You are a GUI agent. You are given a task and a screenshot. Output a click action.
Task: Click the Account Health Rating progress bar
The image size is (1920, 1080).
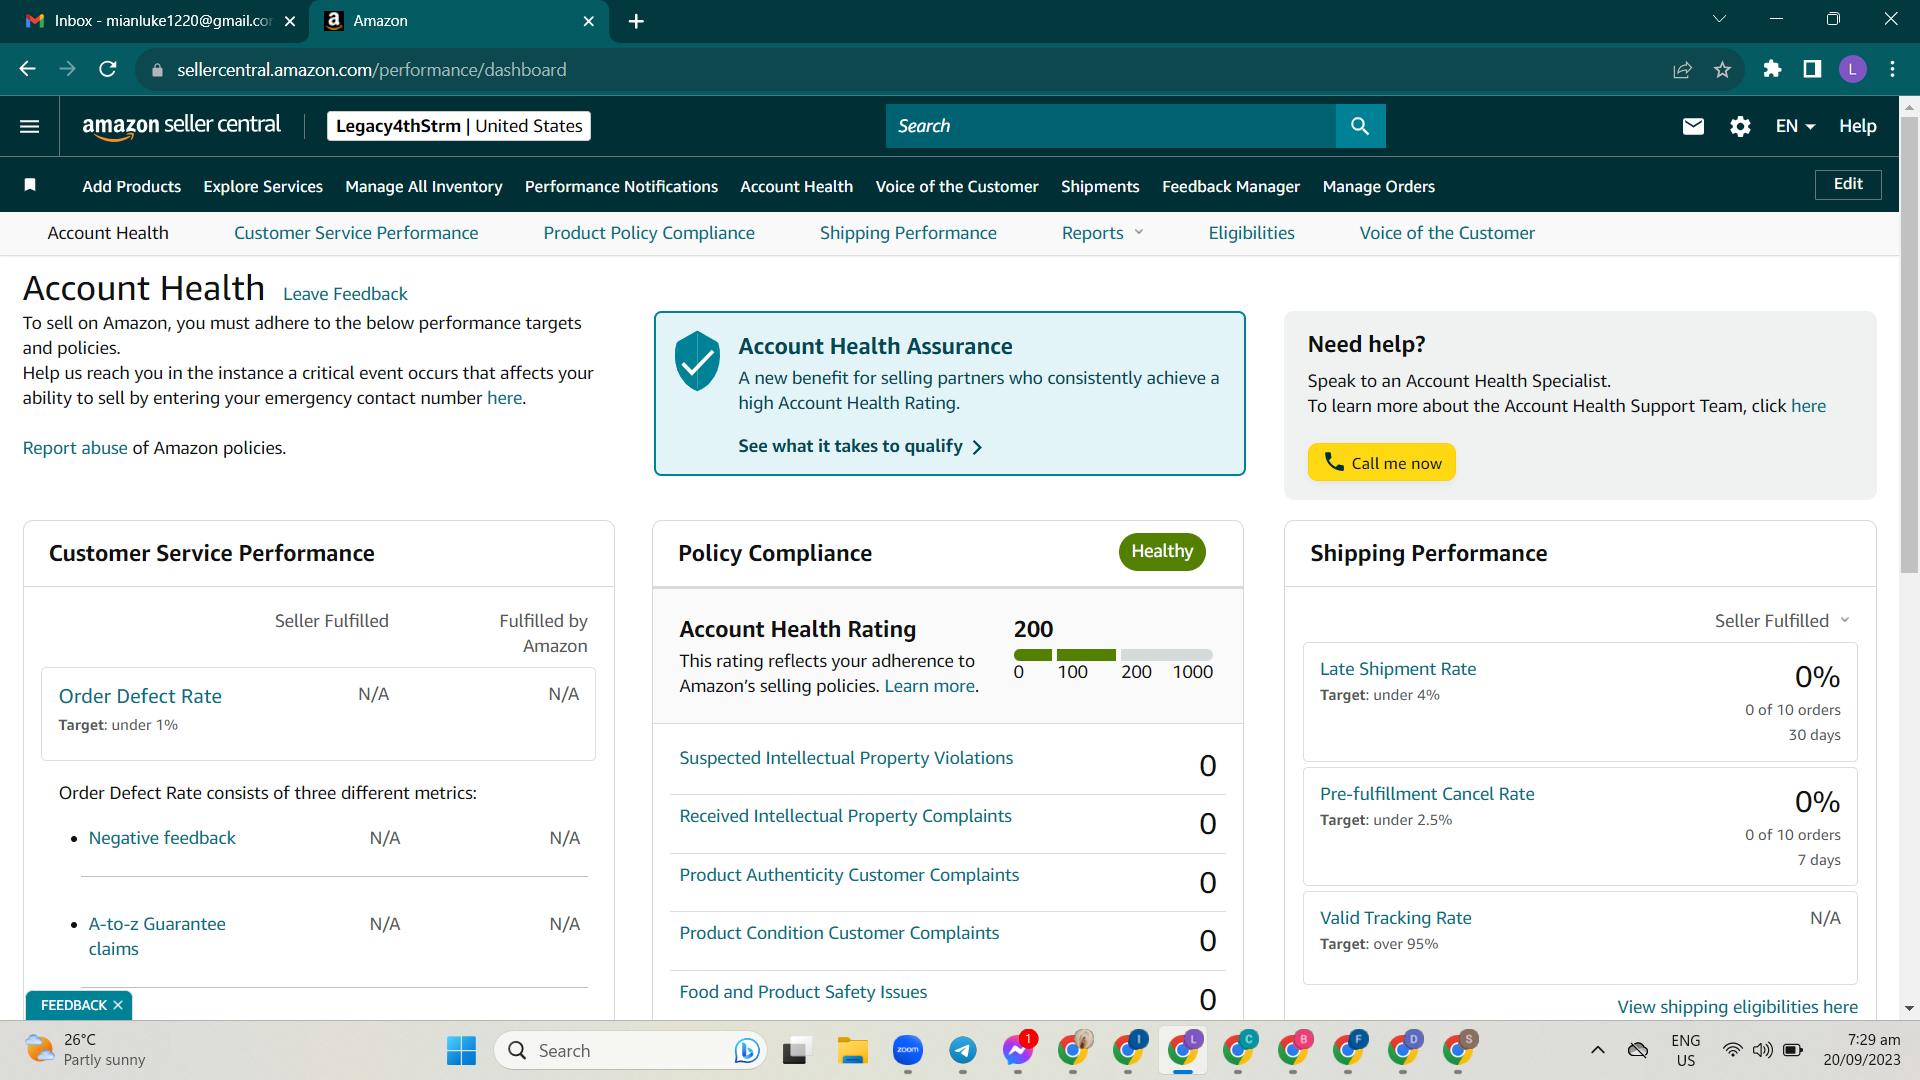1113,655
